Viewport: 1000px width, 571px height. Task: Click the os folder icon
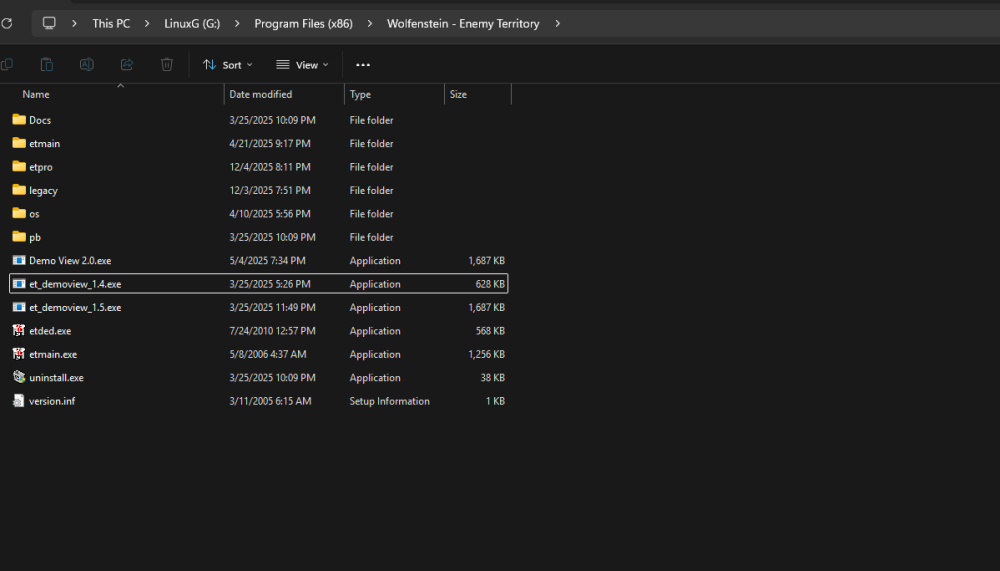19,213
